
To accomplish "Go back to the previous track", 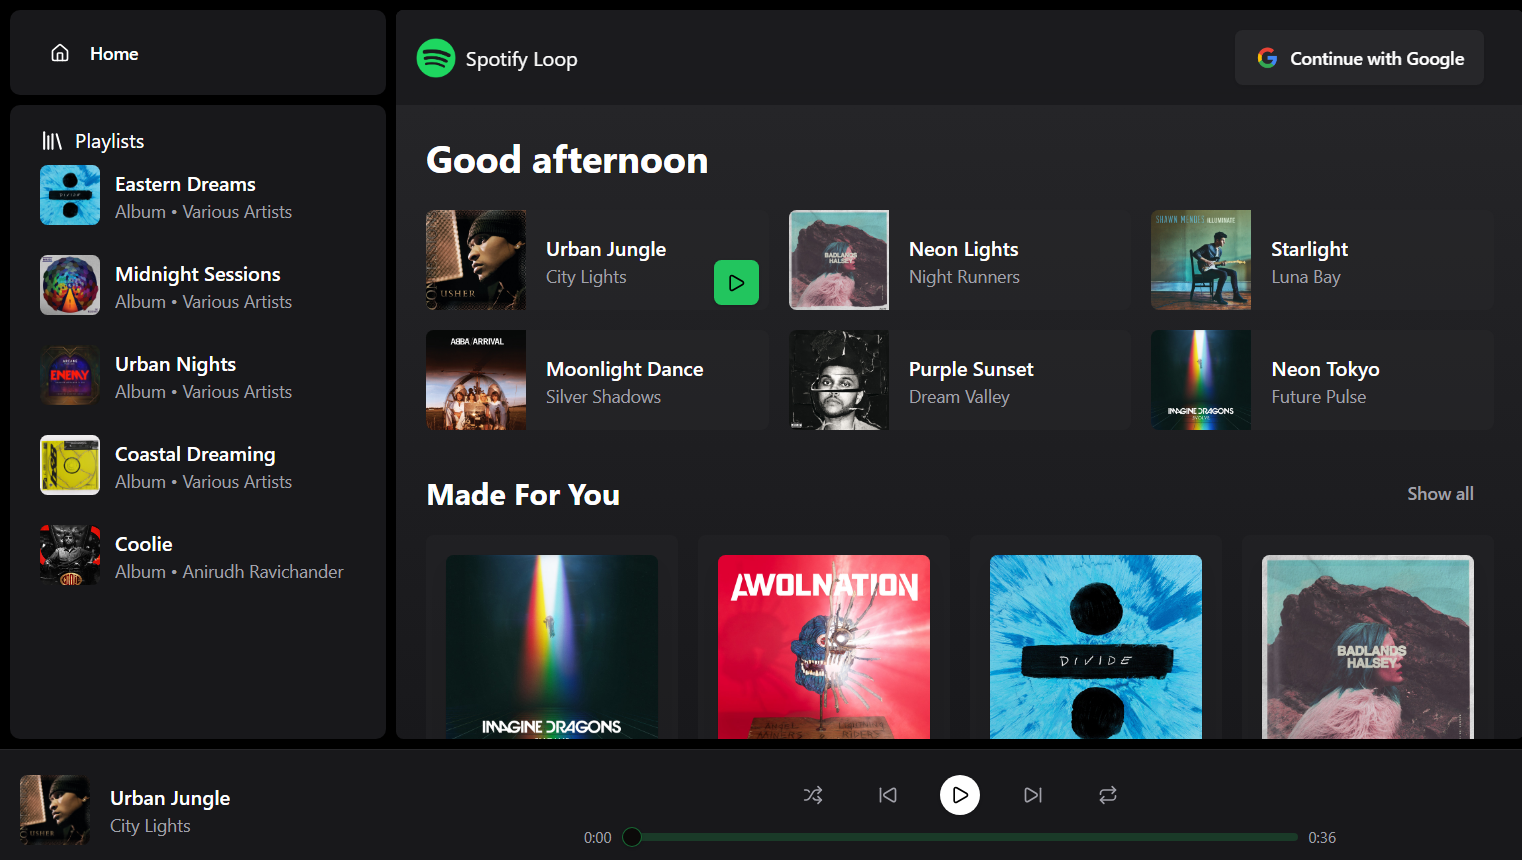I will pos(887,795).
